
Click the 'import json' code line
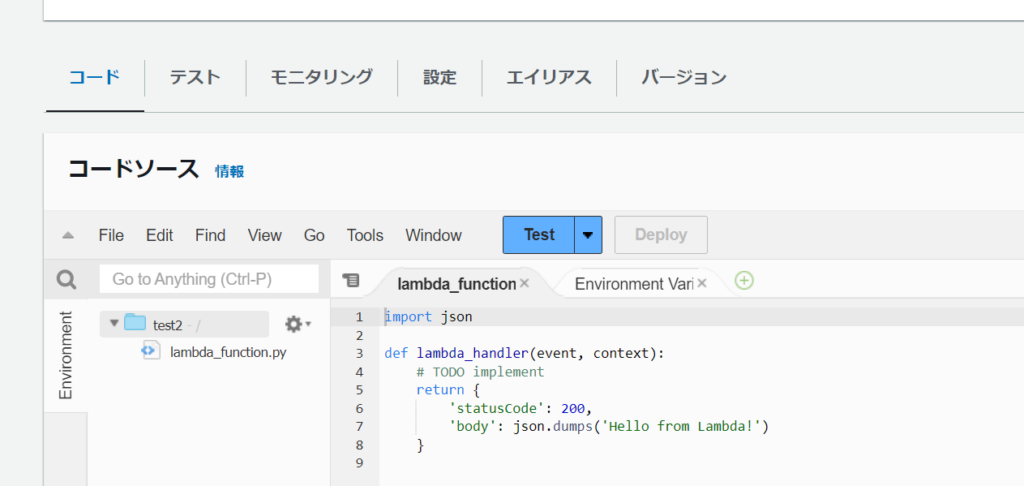click(428, 317)
